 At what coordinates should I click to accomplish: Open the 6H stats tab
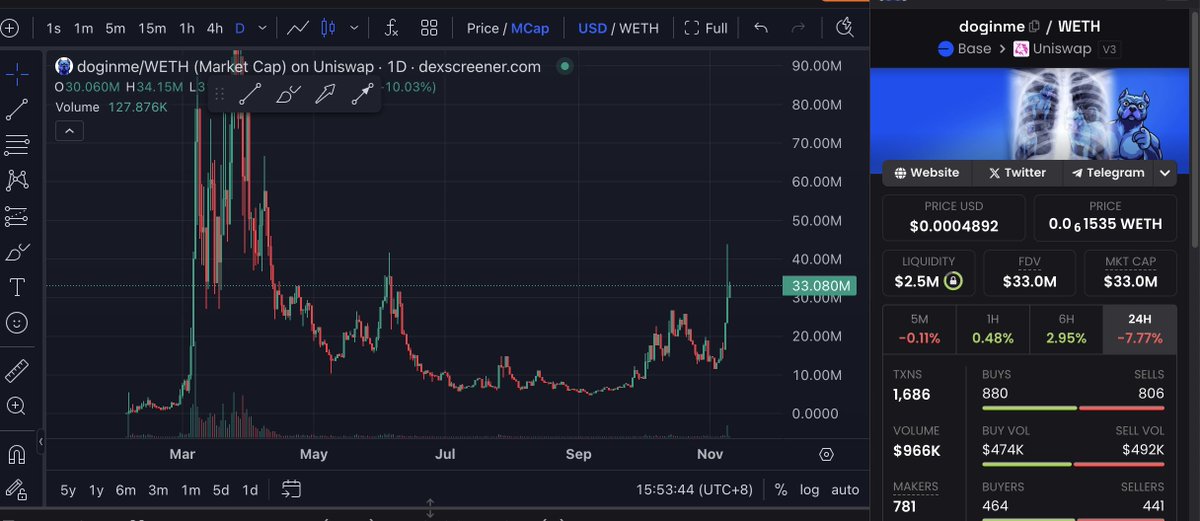(x=1065, y=329)
